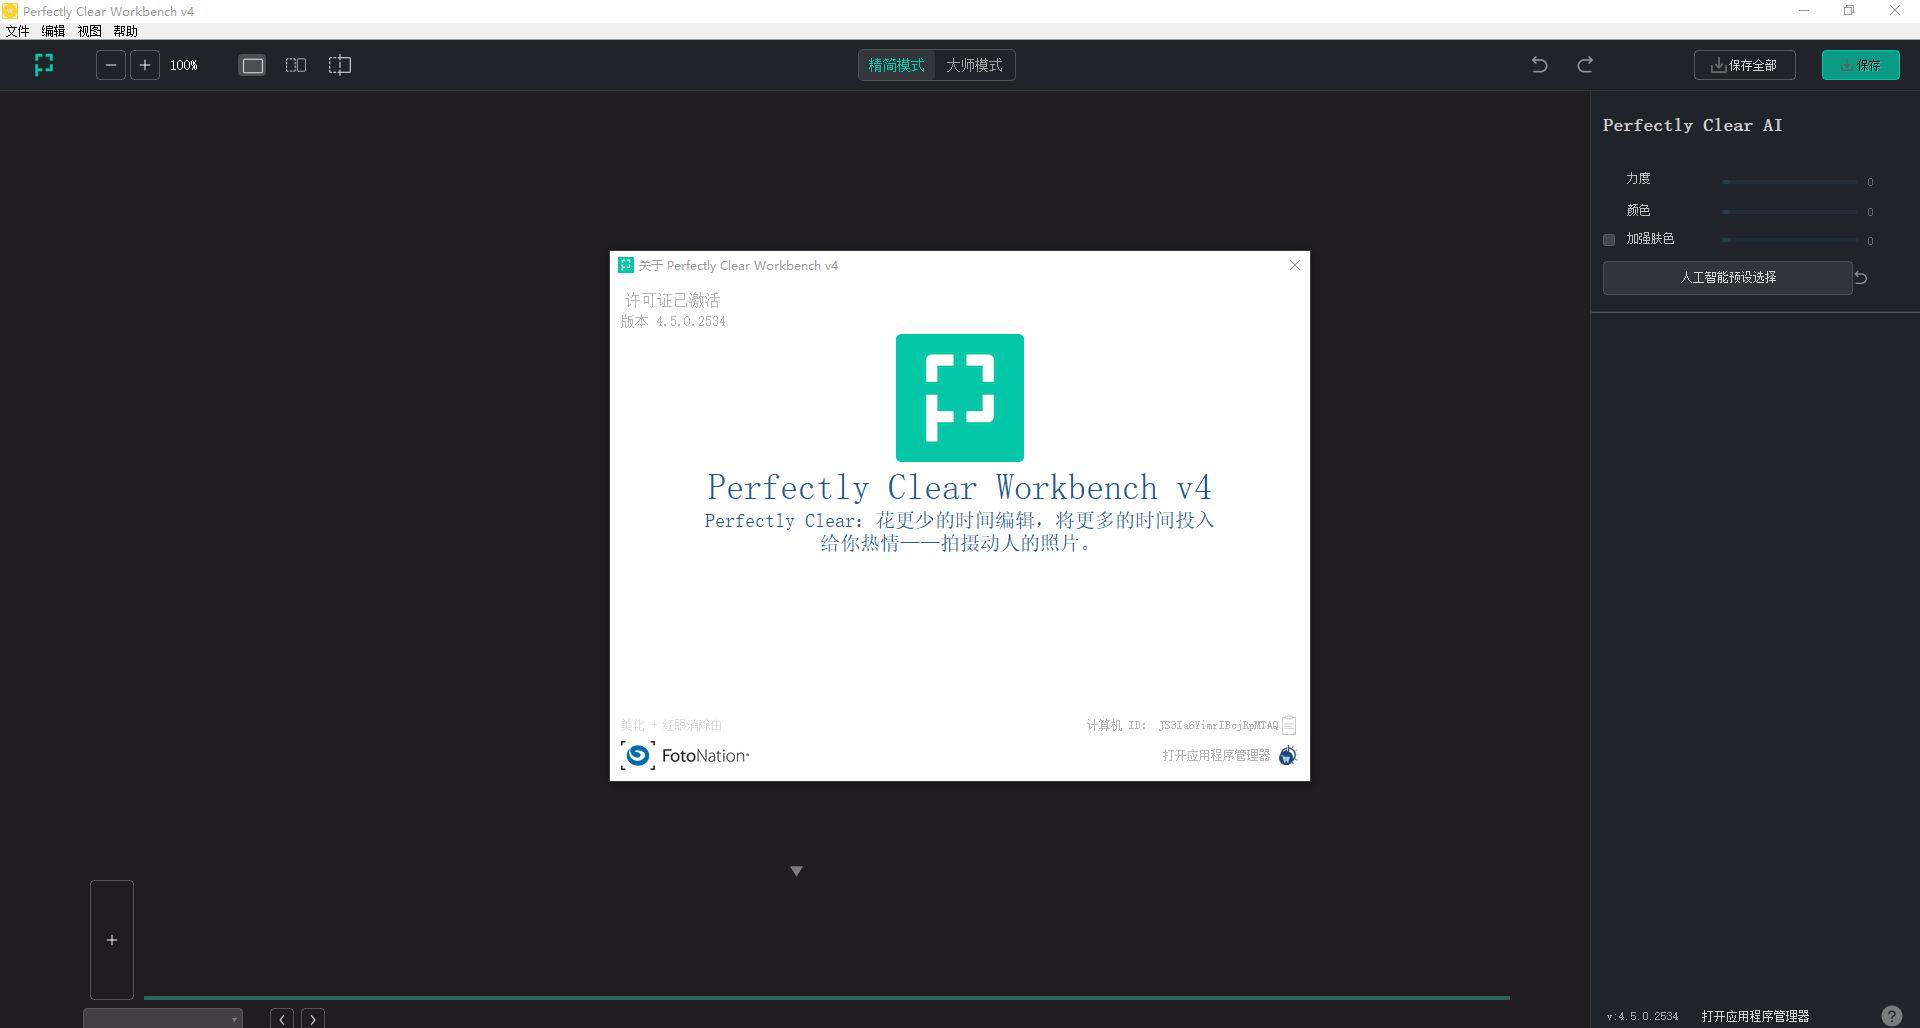Click the large Perfectly Clear logo in dialog

click(x=960, y=398)
